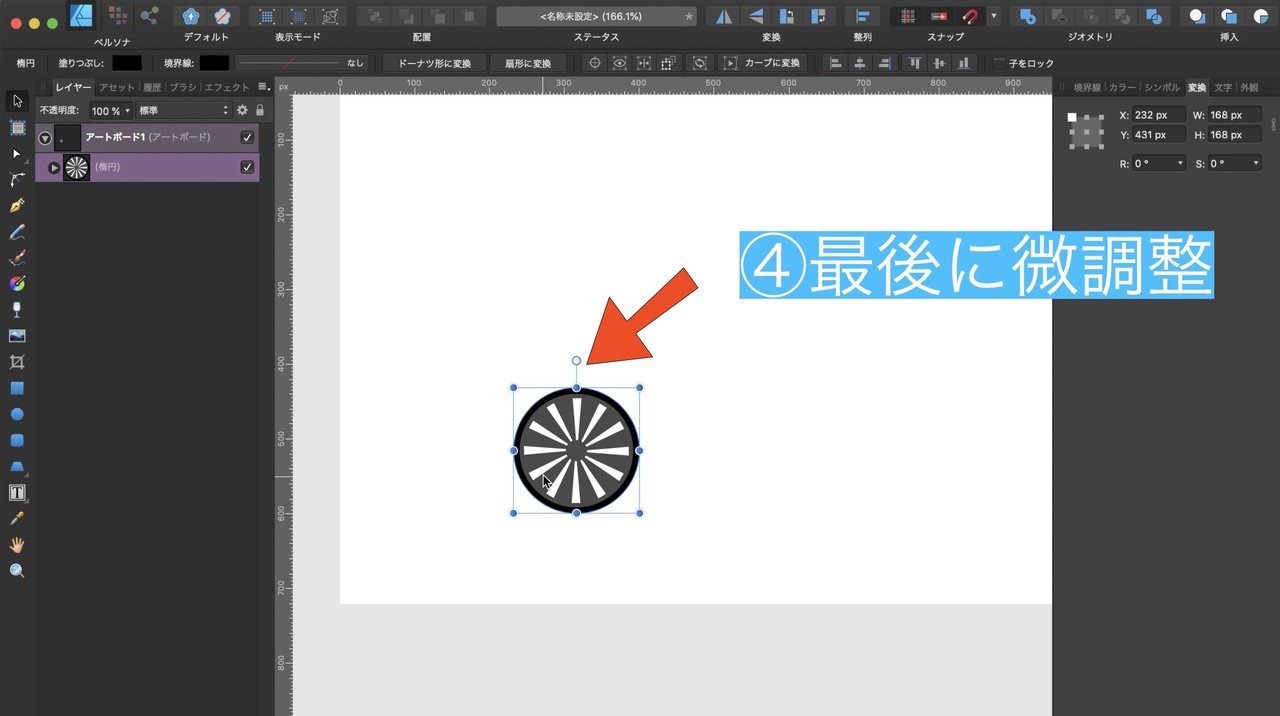Screen dimensions: 1280x716
Task: Switch to Pixel persona icon
Action: coord(118,16)
